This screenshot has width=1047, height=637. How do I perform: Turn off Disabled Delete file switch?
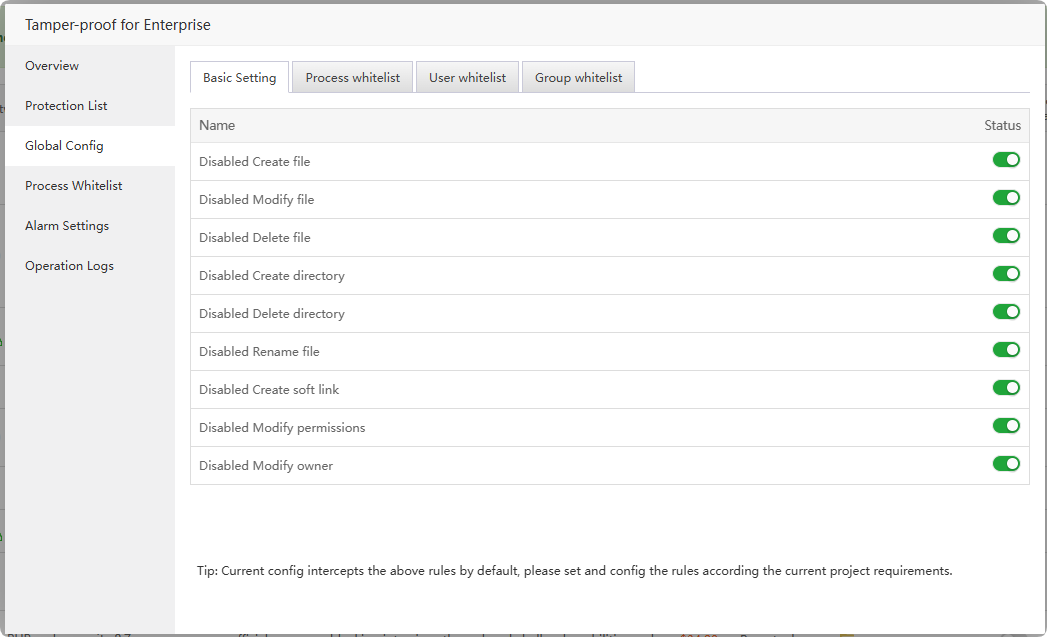1006,236
